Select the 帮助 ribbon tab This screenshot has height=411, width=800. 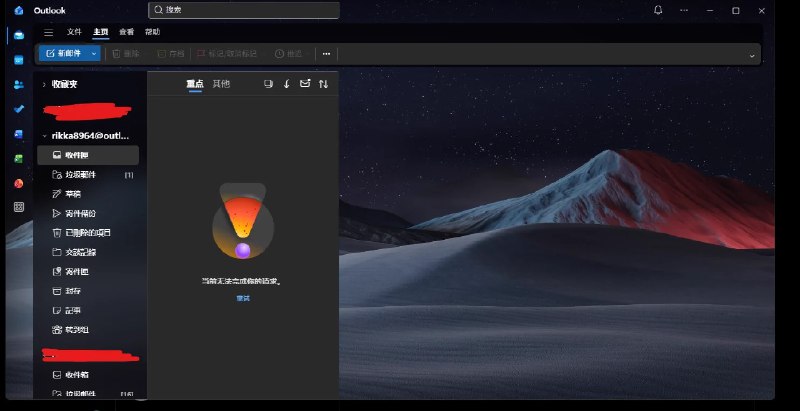153,32
